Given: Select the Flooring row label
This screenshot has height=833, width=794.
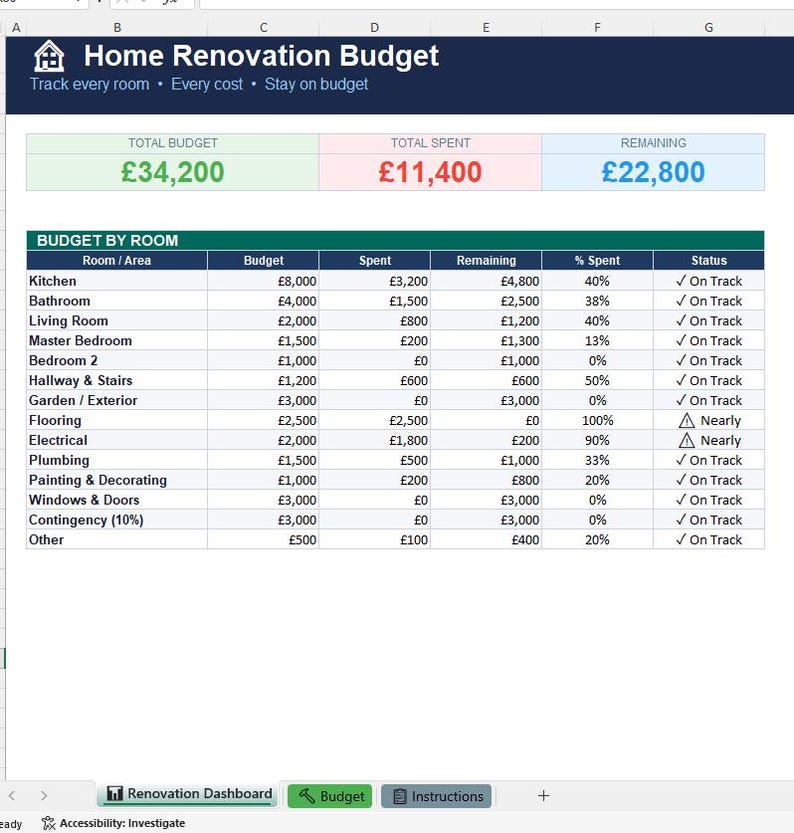Looking at the screenshot, I should (x=117, y=420).
